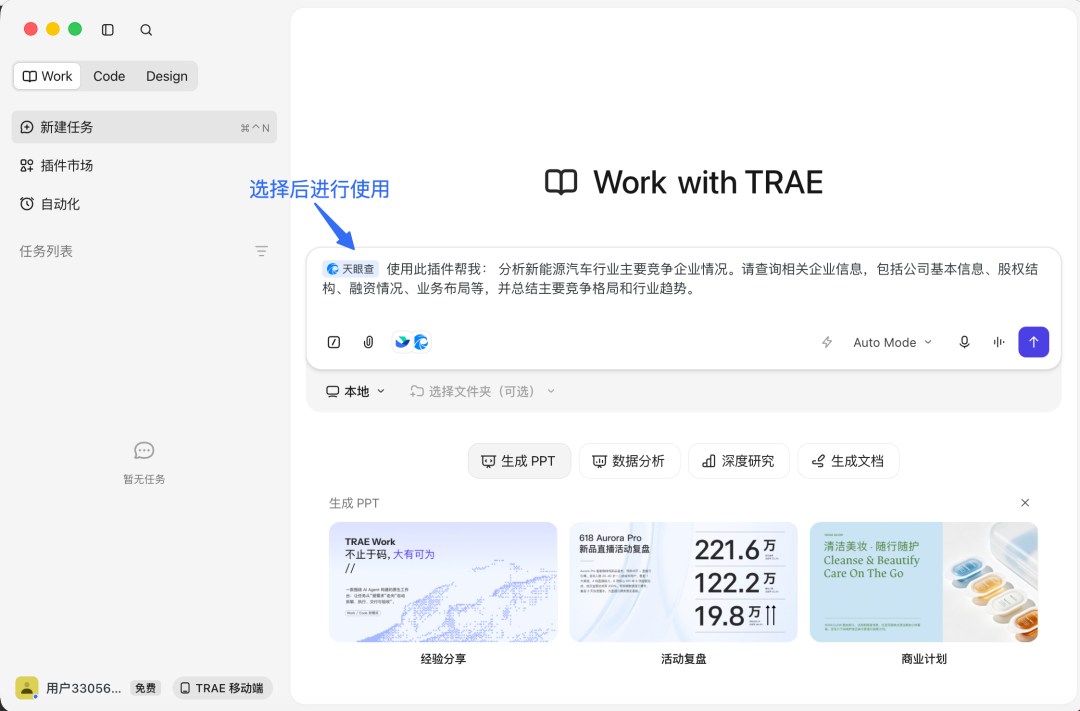Open 自动化 automation page
The image size is (1080, 711).
click(x=50, y=204)
